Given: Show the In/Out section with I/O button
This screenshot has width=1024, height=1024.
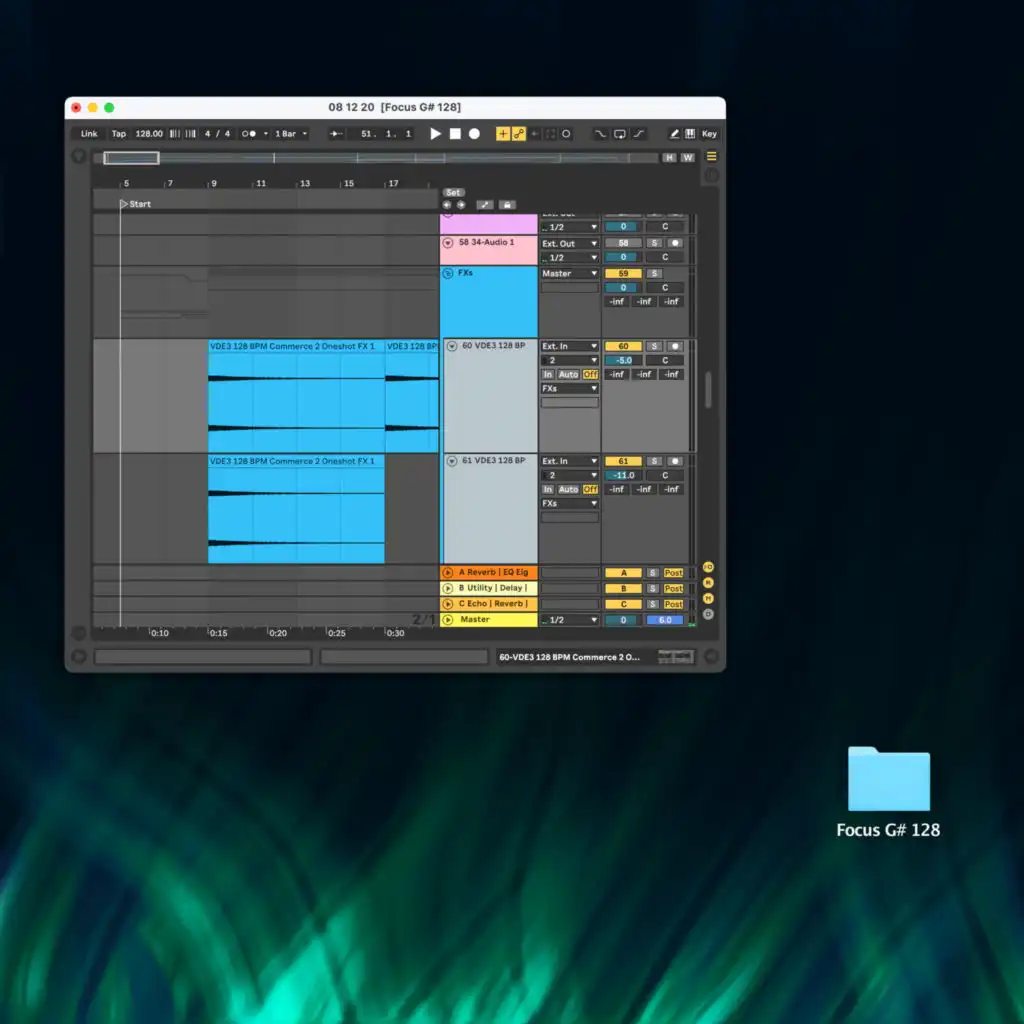Looking at the screenshot, I should (x=708, y=566).
